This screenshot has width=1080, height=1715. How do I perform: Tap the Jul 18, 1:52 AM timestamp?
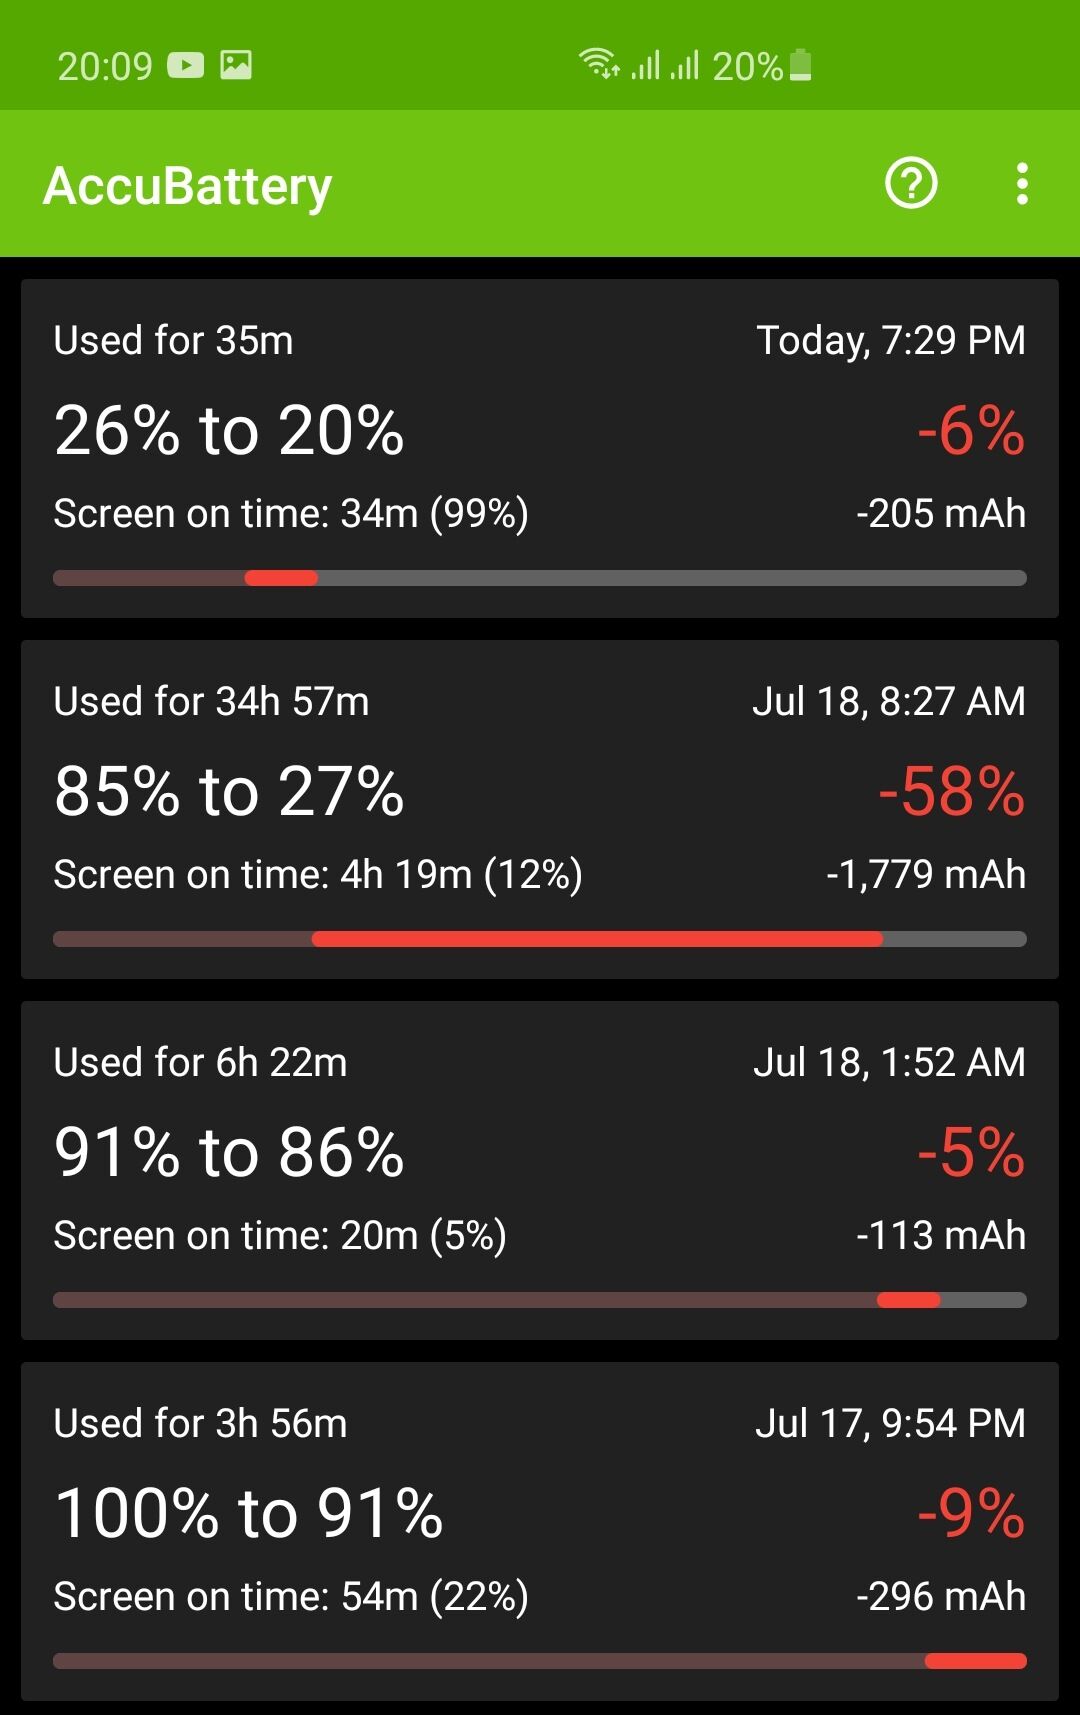tap(890, 1063)
